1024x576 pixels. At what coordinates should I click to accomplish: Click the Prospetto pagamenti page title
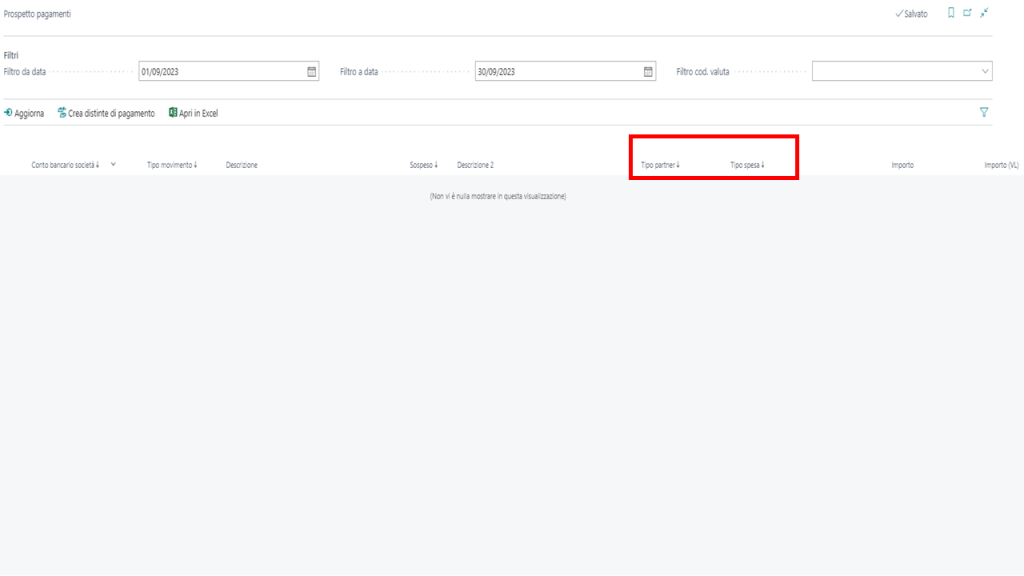click(x=37, y=14)
